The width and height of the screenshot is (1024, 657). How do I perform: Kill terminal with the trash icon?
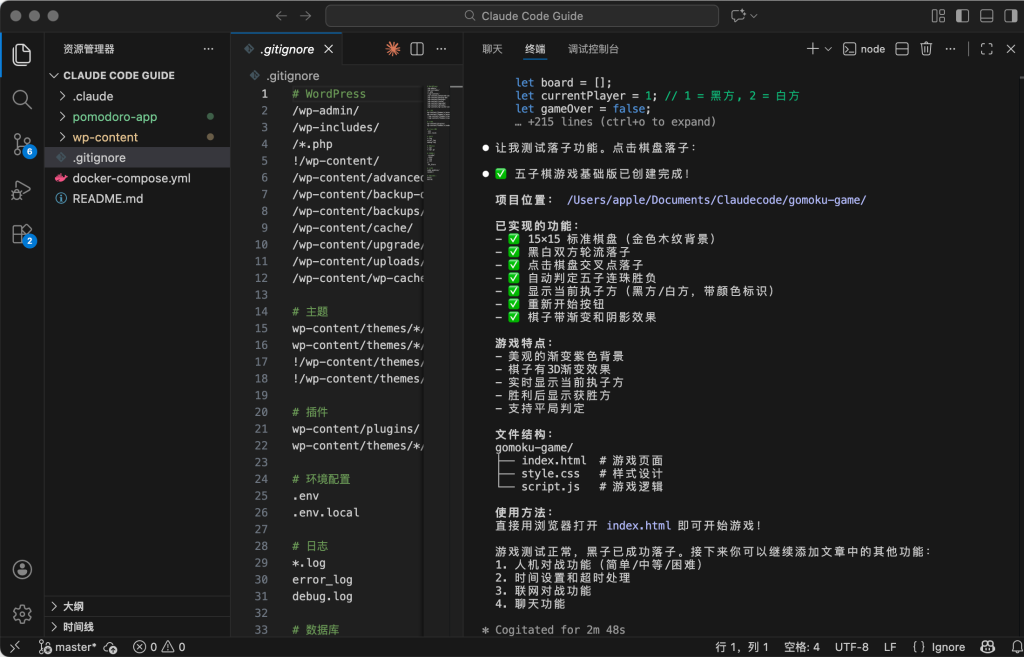tap(926, 49)
